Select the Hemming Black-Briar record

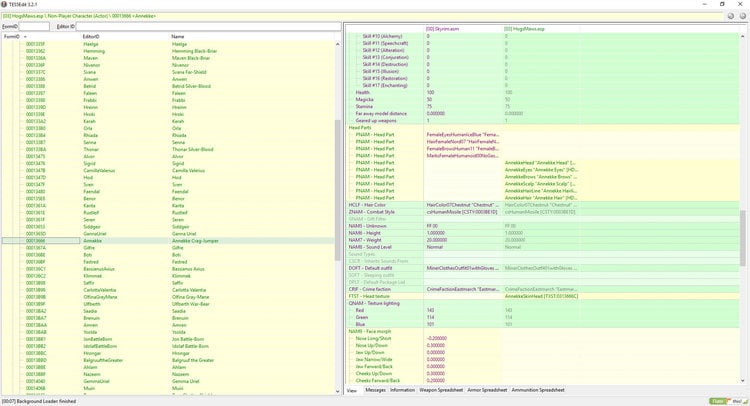pos(168,51)
